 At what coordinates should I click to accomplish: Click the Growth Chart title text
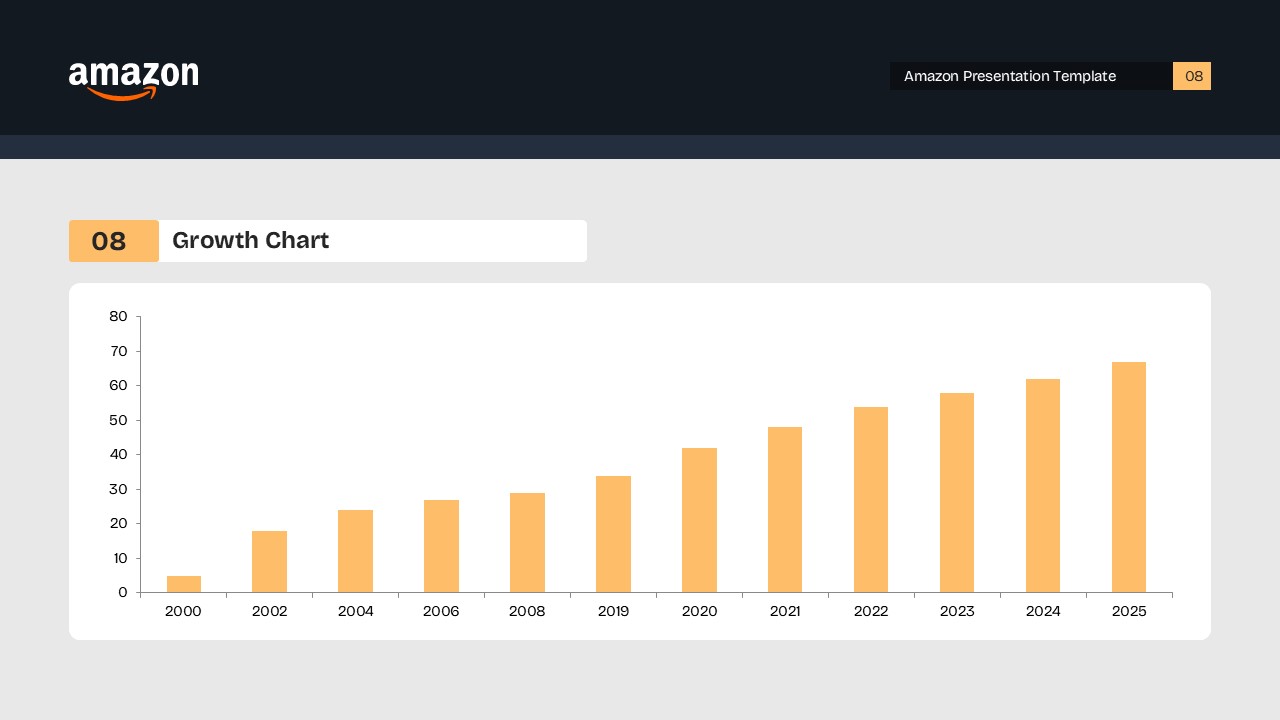(x=250, y=240)
